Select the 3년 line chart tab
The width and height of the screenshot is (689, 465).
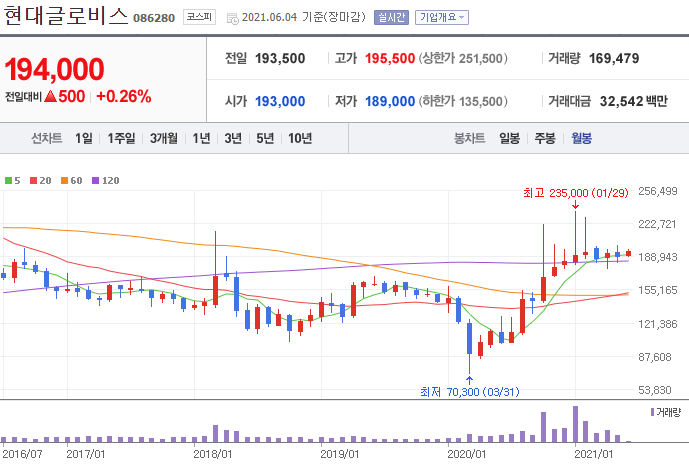pos(233,138)
